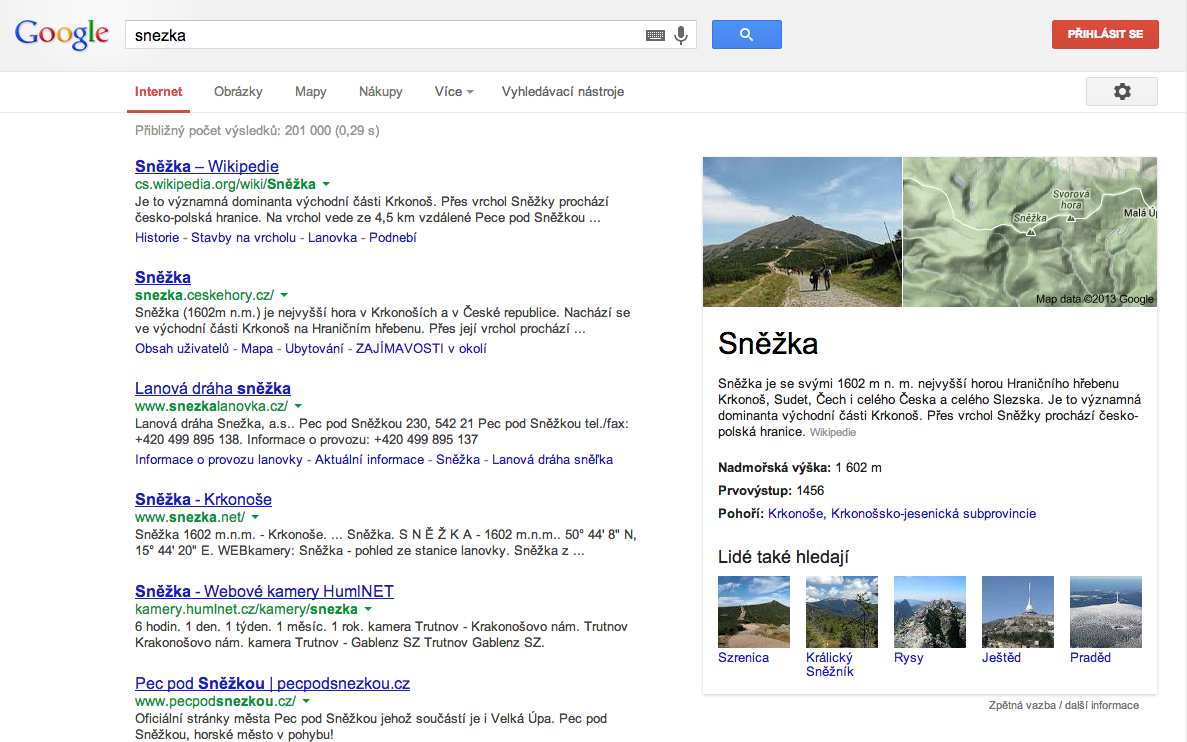The height and width of the screenshot is (742, 1187).
Task: Click the Prvovýstup: 1456 line
Action: [771, 491]
